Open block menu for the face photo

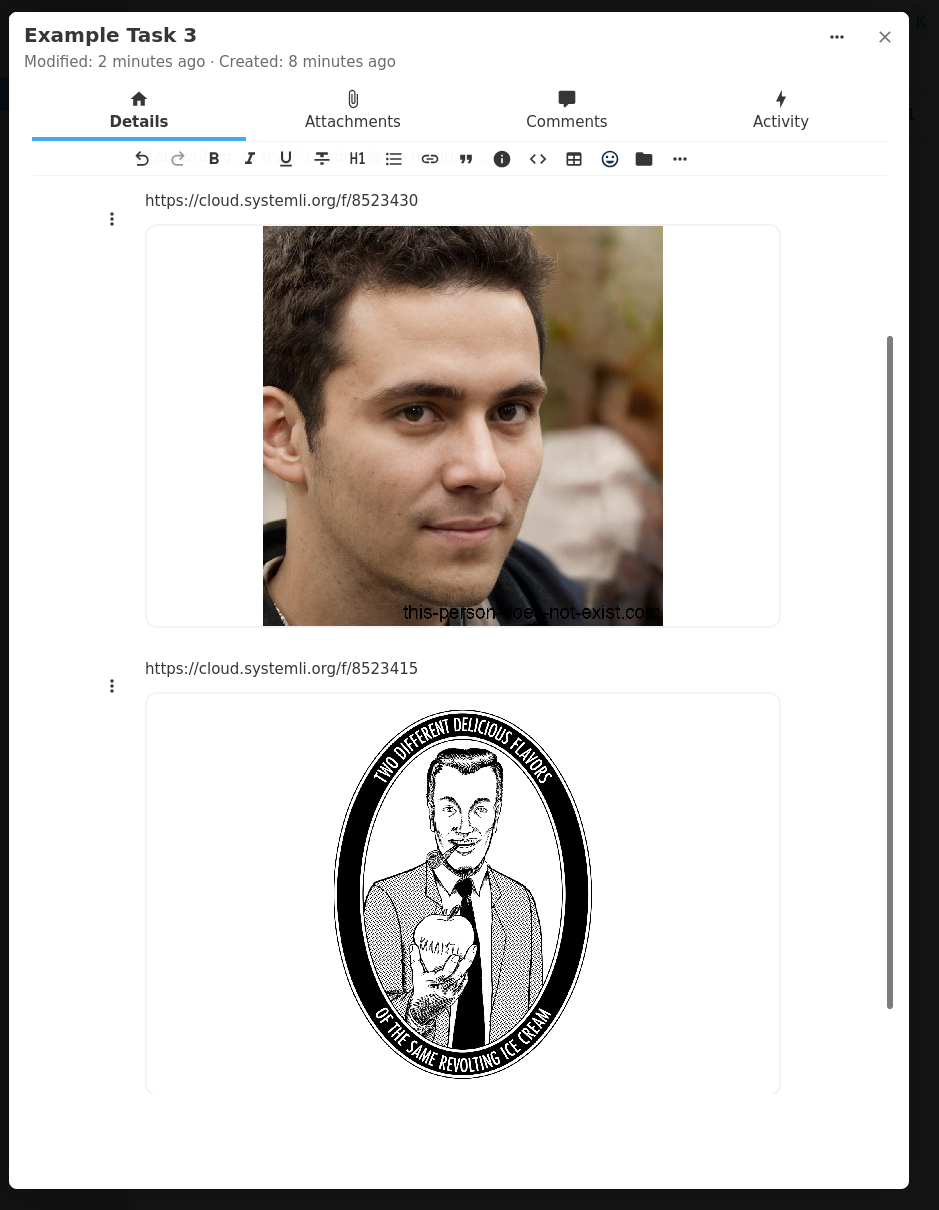coord(112,219)
